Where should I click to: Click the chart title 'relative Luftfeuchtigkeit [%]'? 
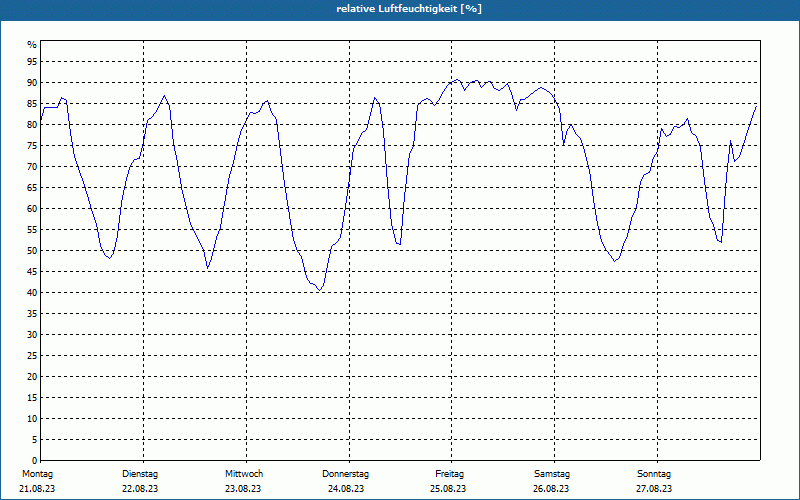(409, 9)
